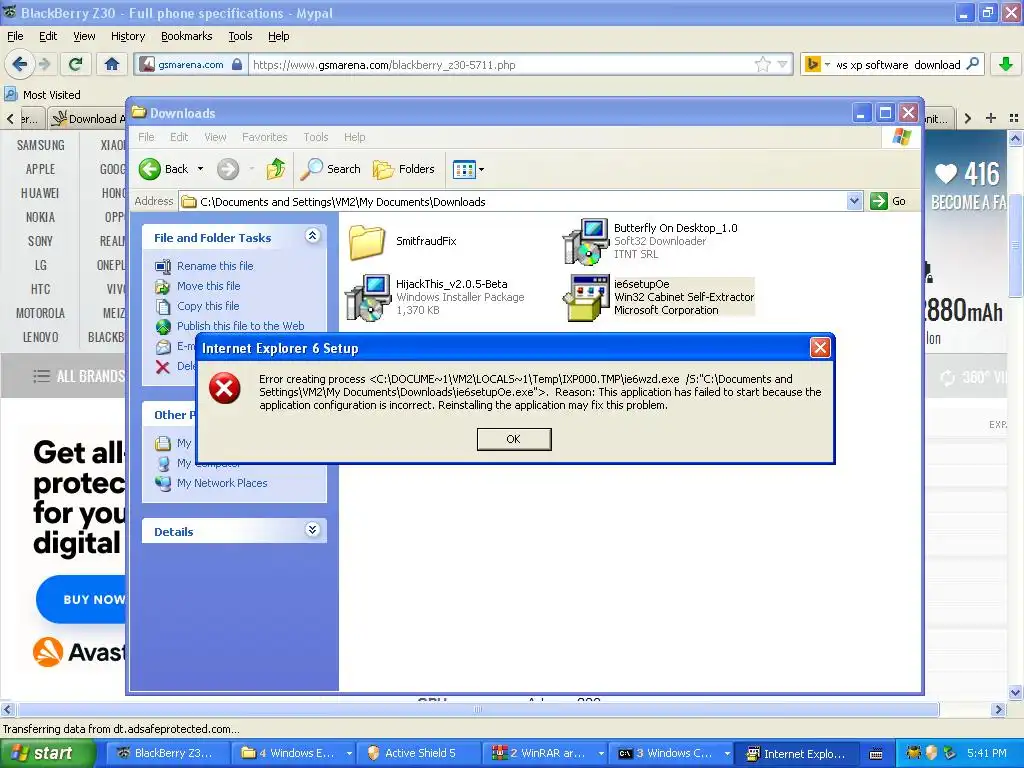Image resolution: width=1024 pixels, height=768 pixels.
Task: Click Back in the Downloads Explorer window
Action: coord(165,169)
